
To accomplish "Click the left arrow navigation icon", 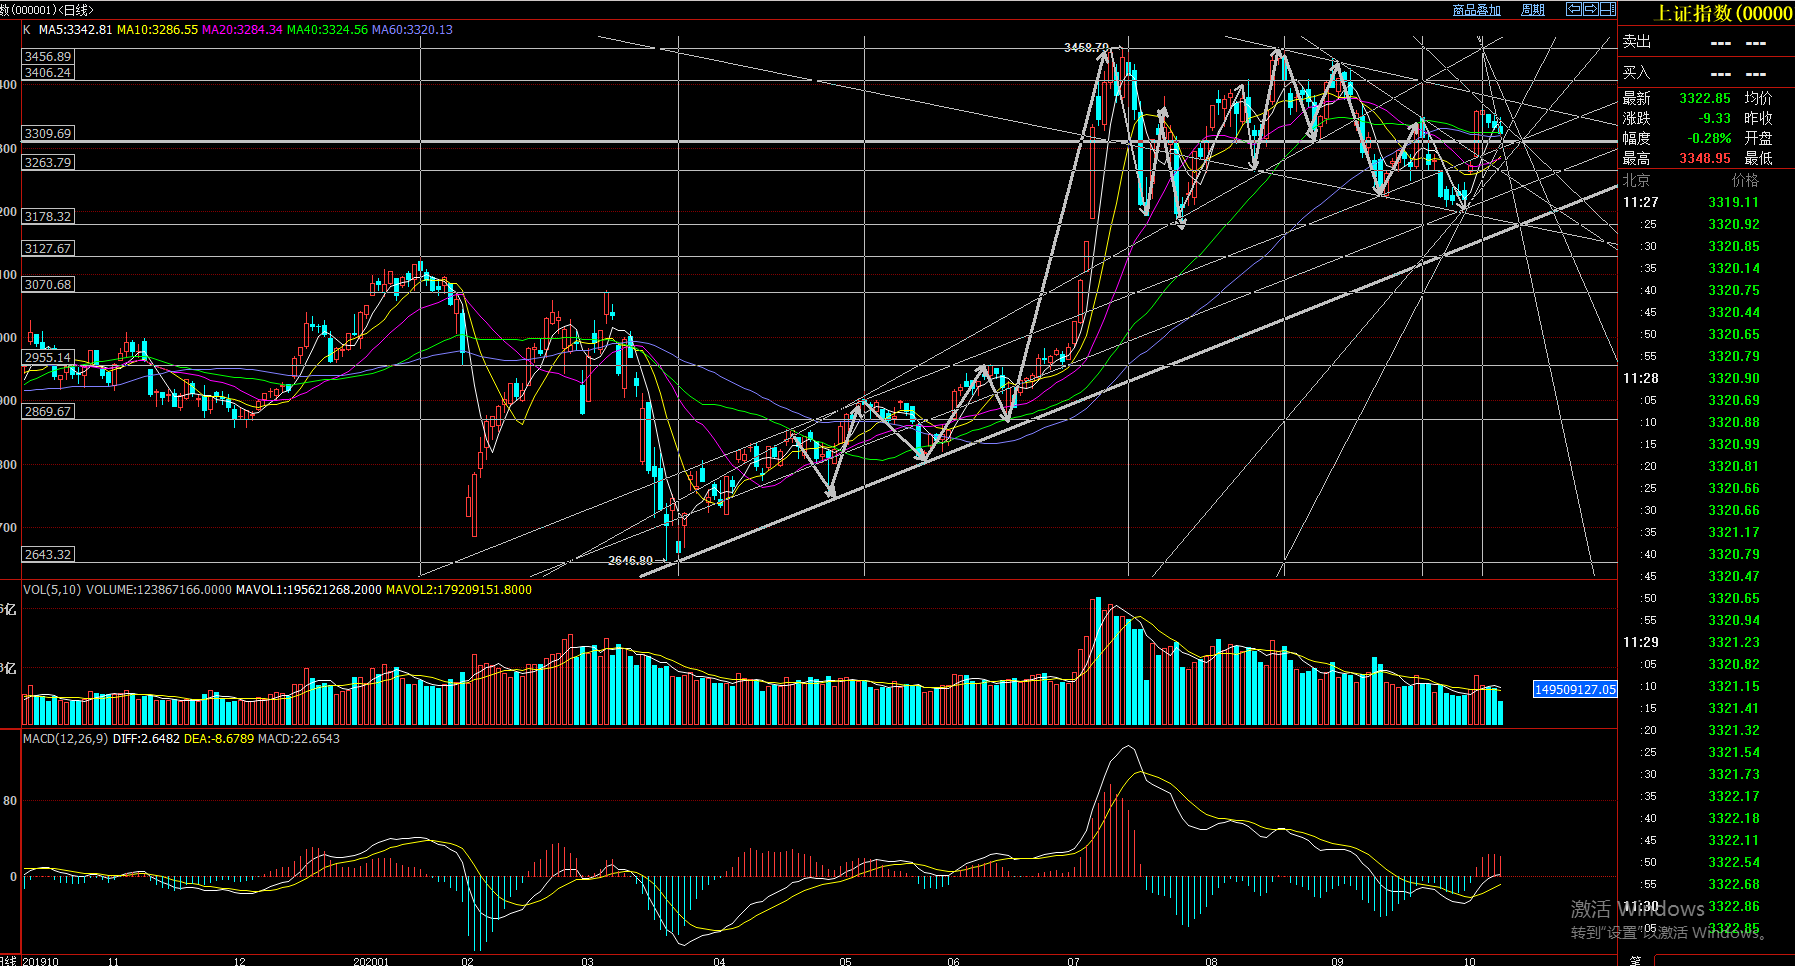I will [1573, 9].
